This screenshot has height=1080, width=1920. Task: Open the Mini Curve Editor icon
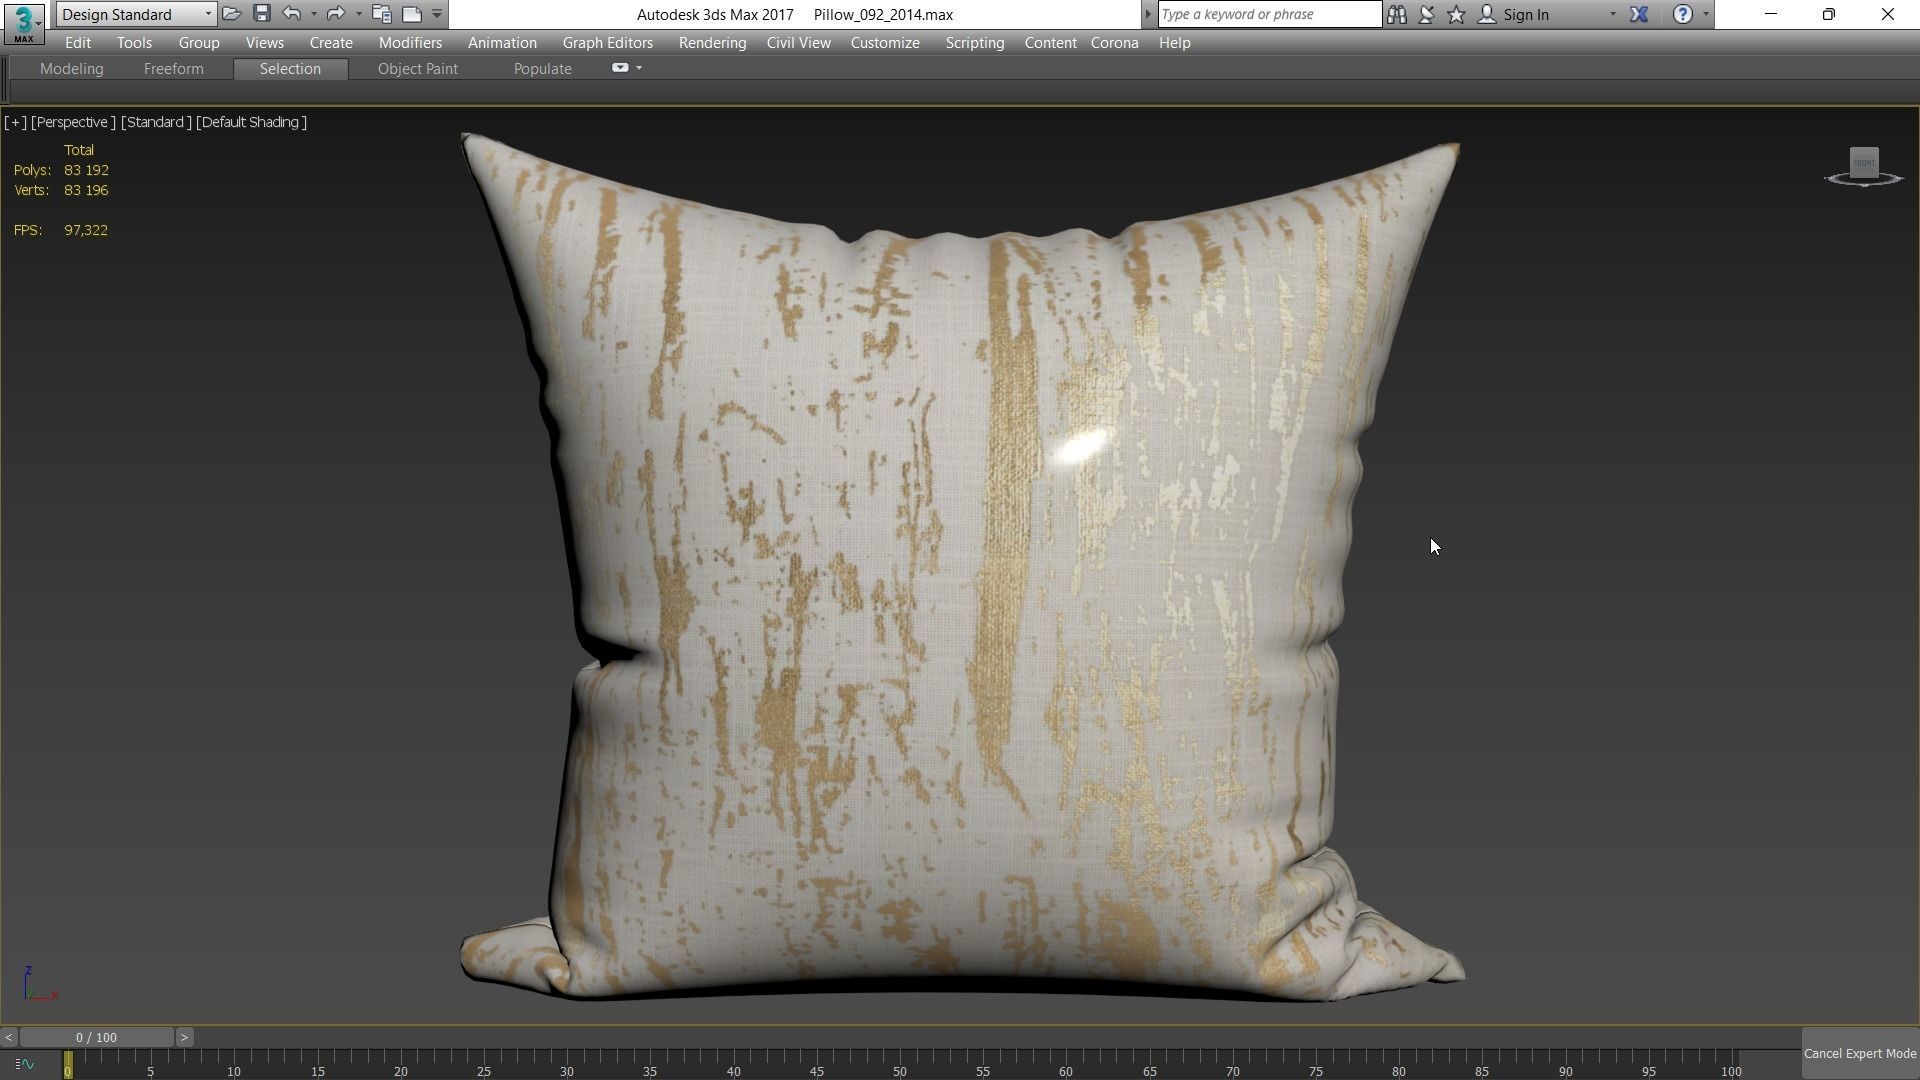click(25, 1064)
